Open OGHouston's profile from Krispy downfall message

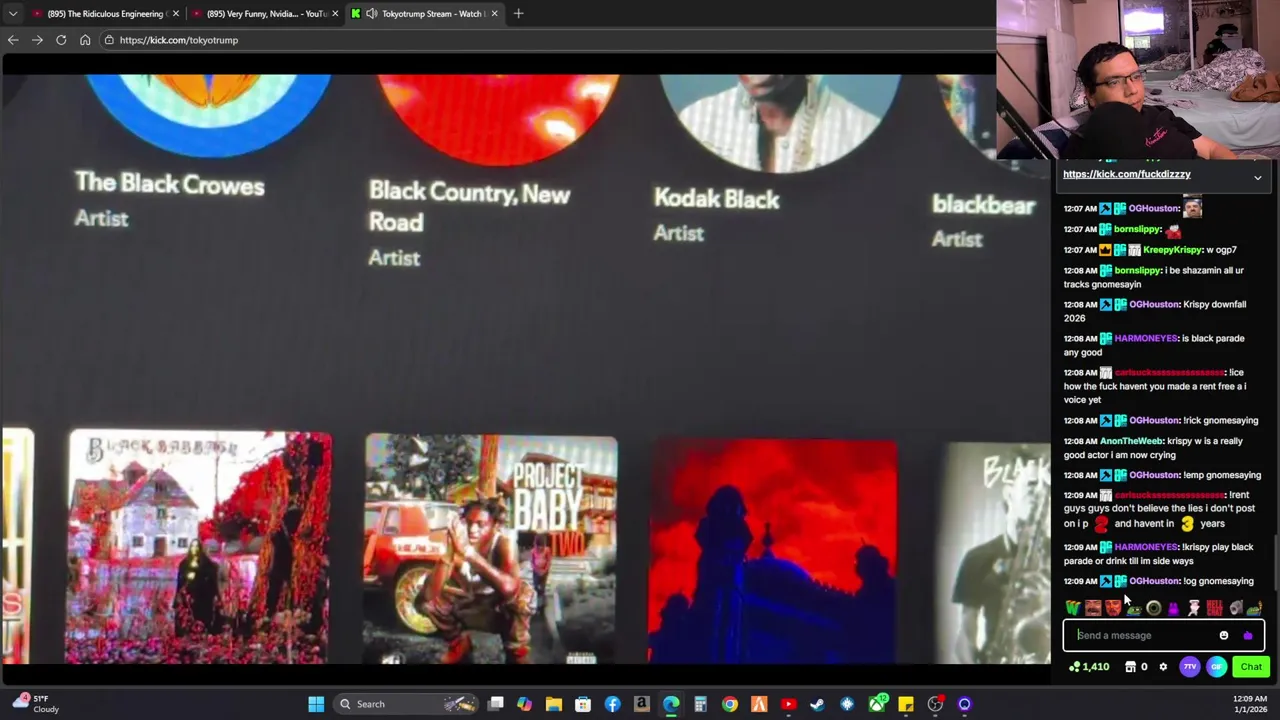(x=1154, y=304)
